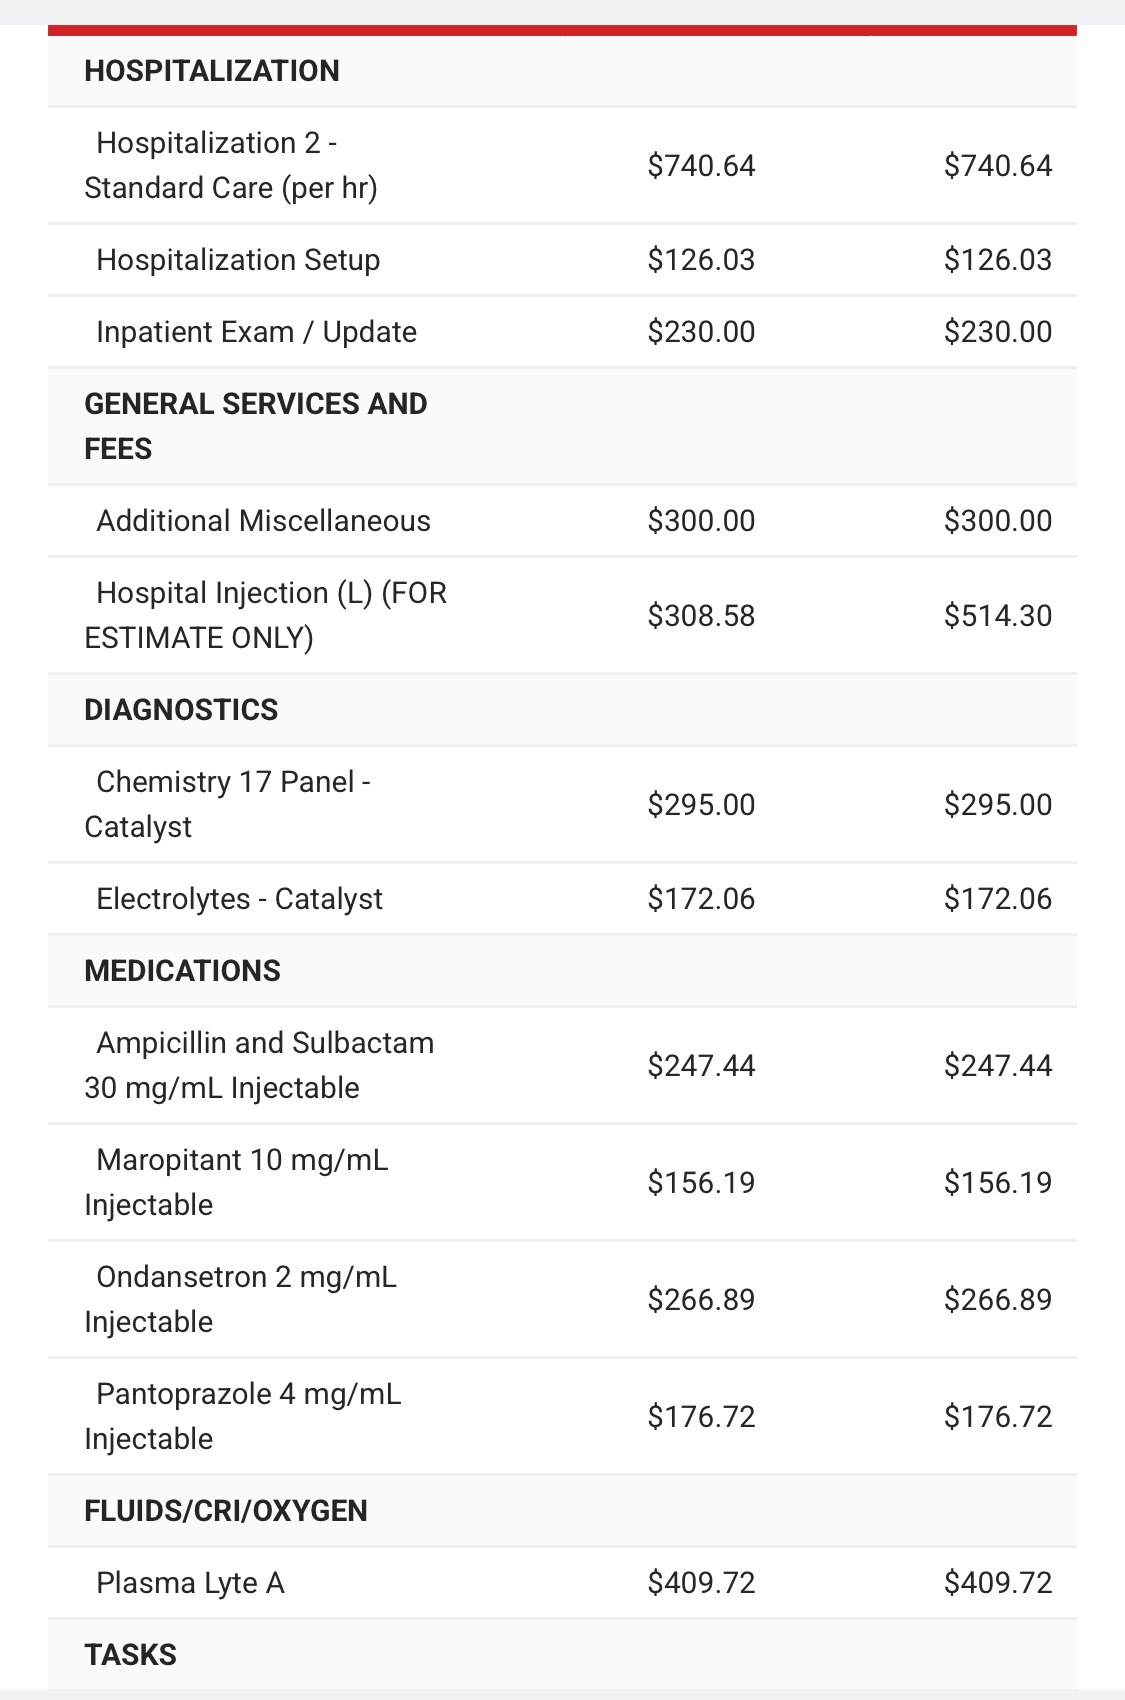Select the MEDICATIONS section header

pos(182,971)
